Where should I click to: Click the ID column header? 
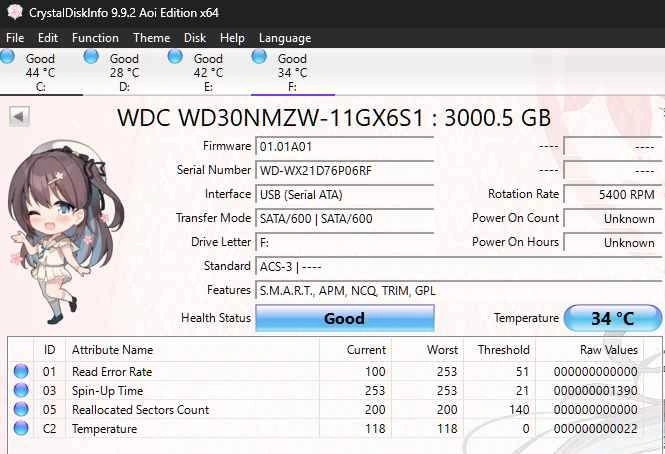point(50,350)
